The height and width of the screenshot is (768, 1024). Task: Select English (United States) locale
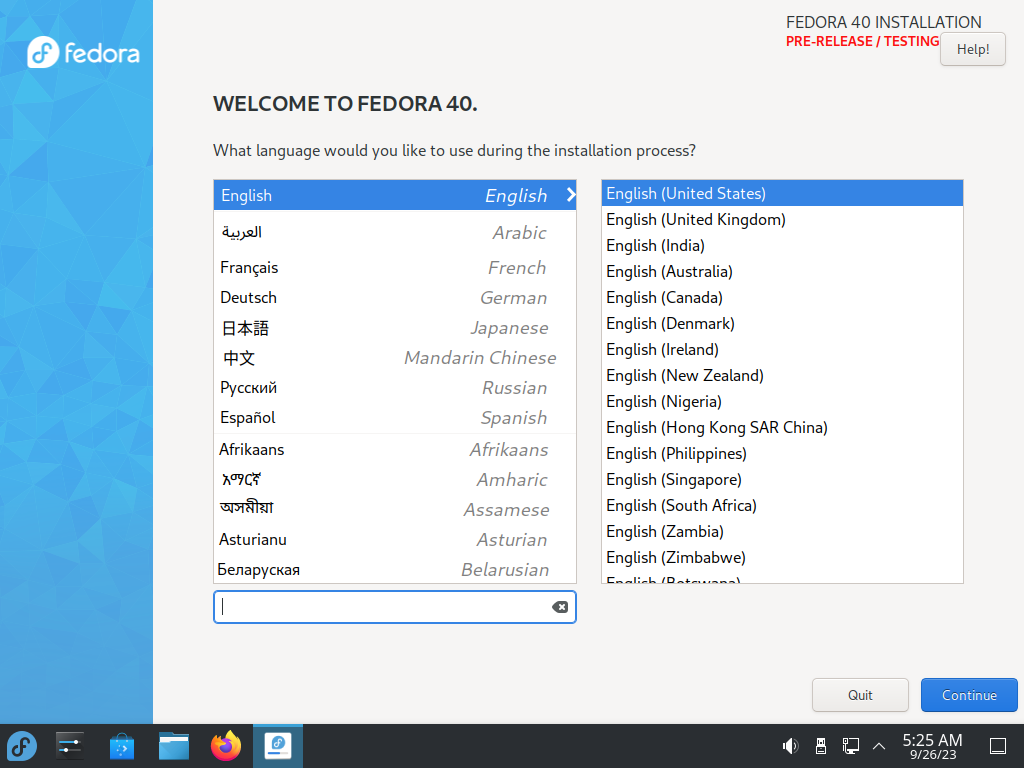(782, 193)
